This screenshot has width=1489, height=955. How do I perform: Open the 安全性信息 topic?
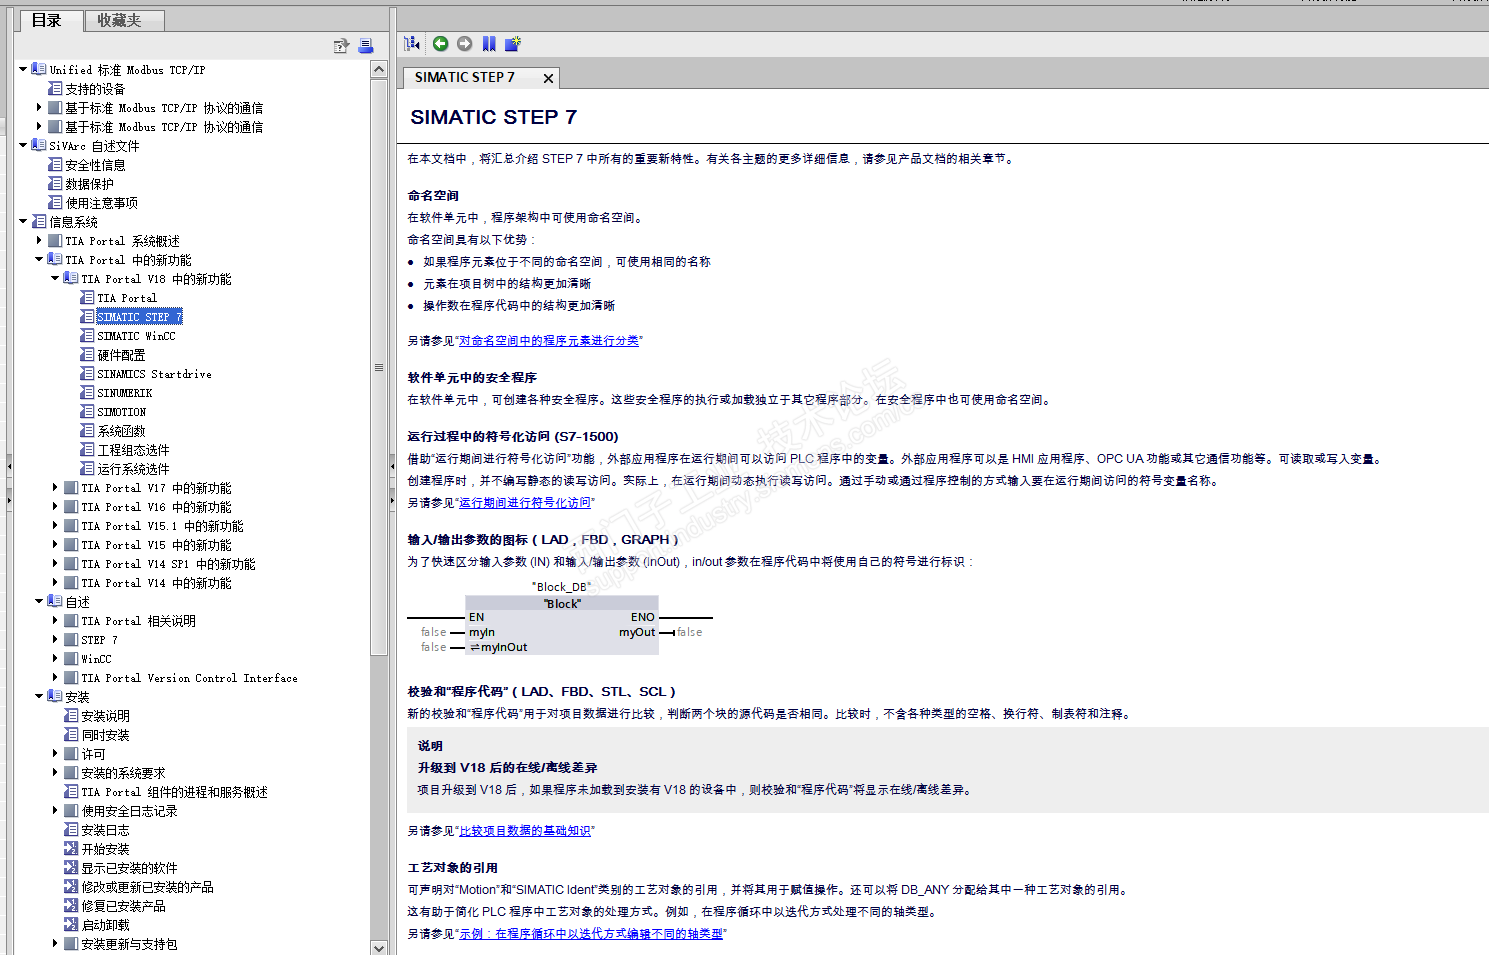(x=95, y=165)
